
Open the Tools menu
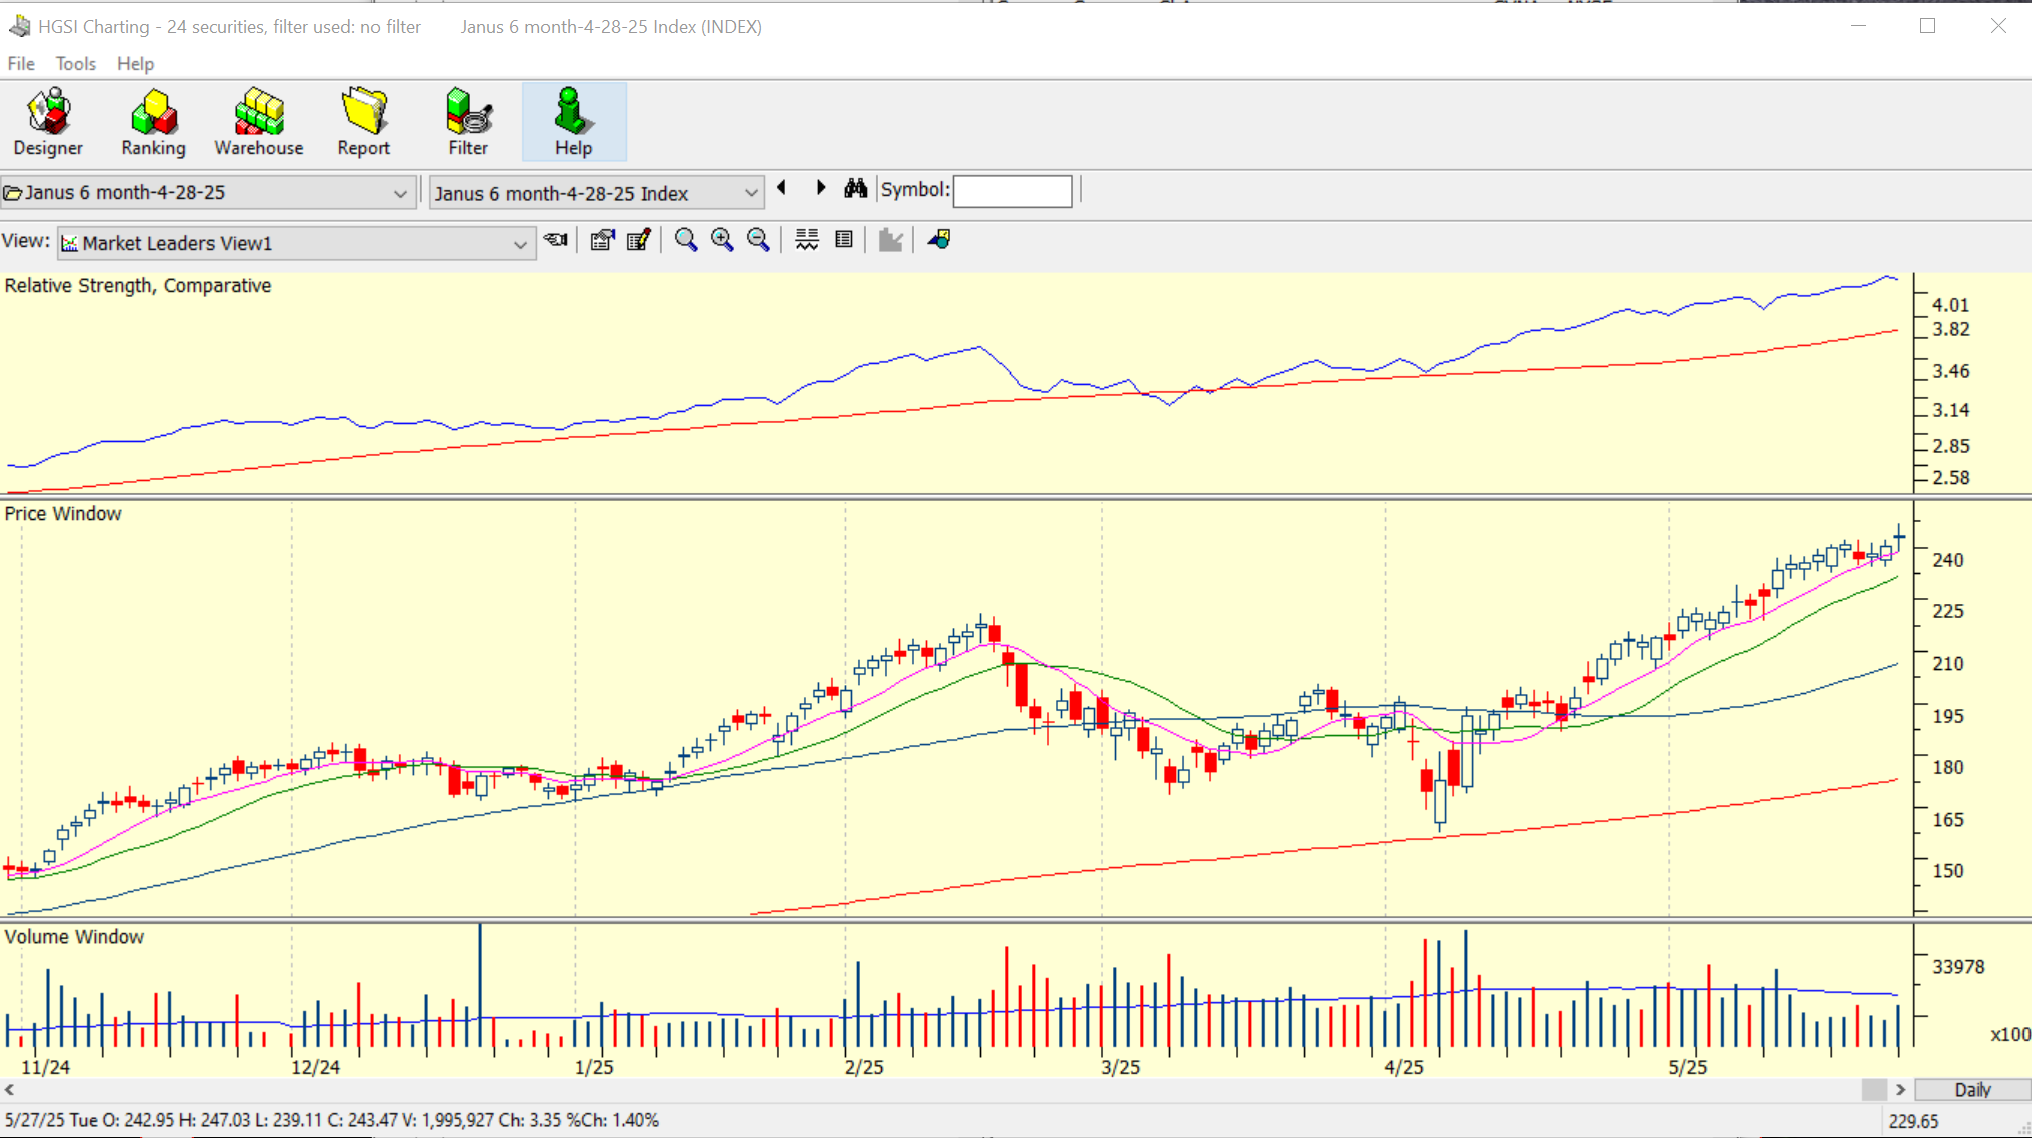[x=76, y=64]
